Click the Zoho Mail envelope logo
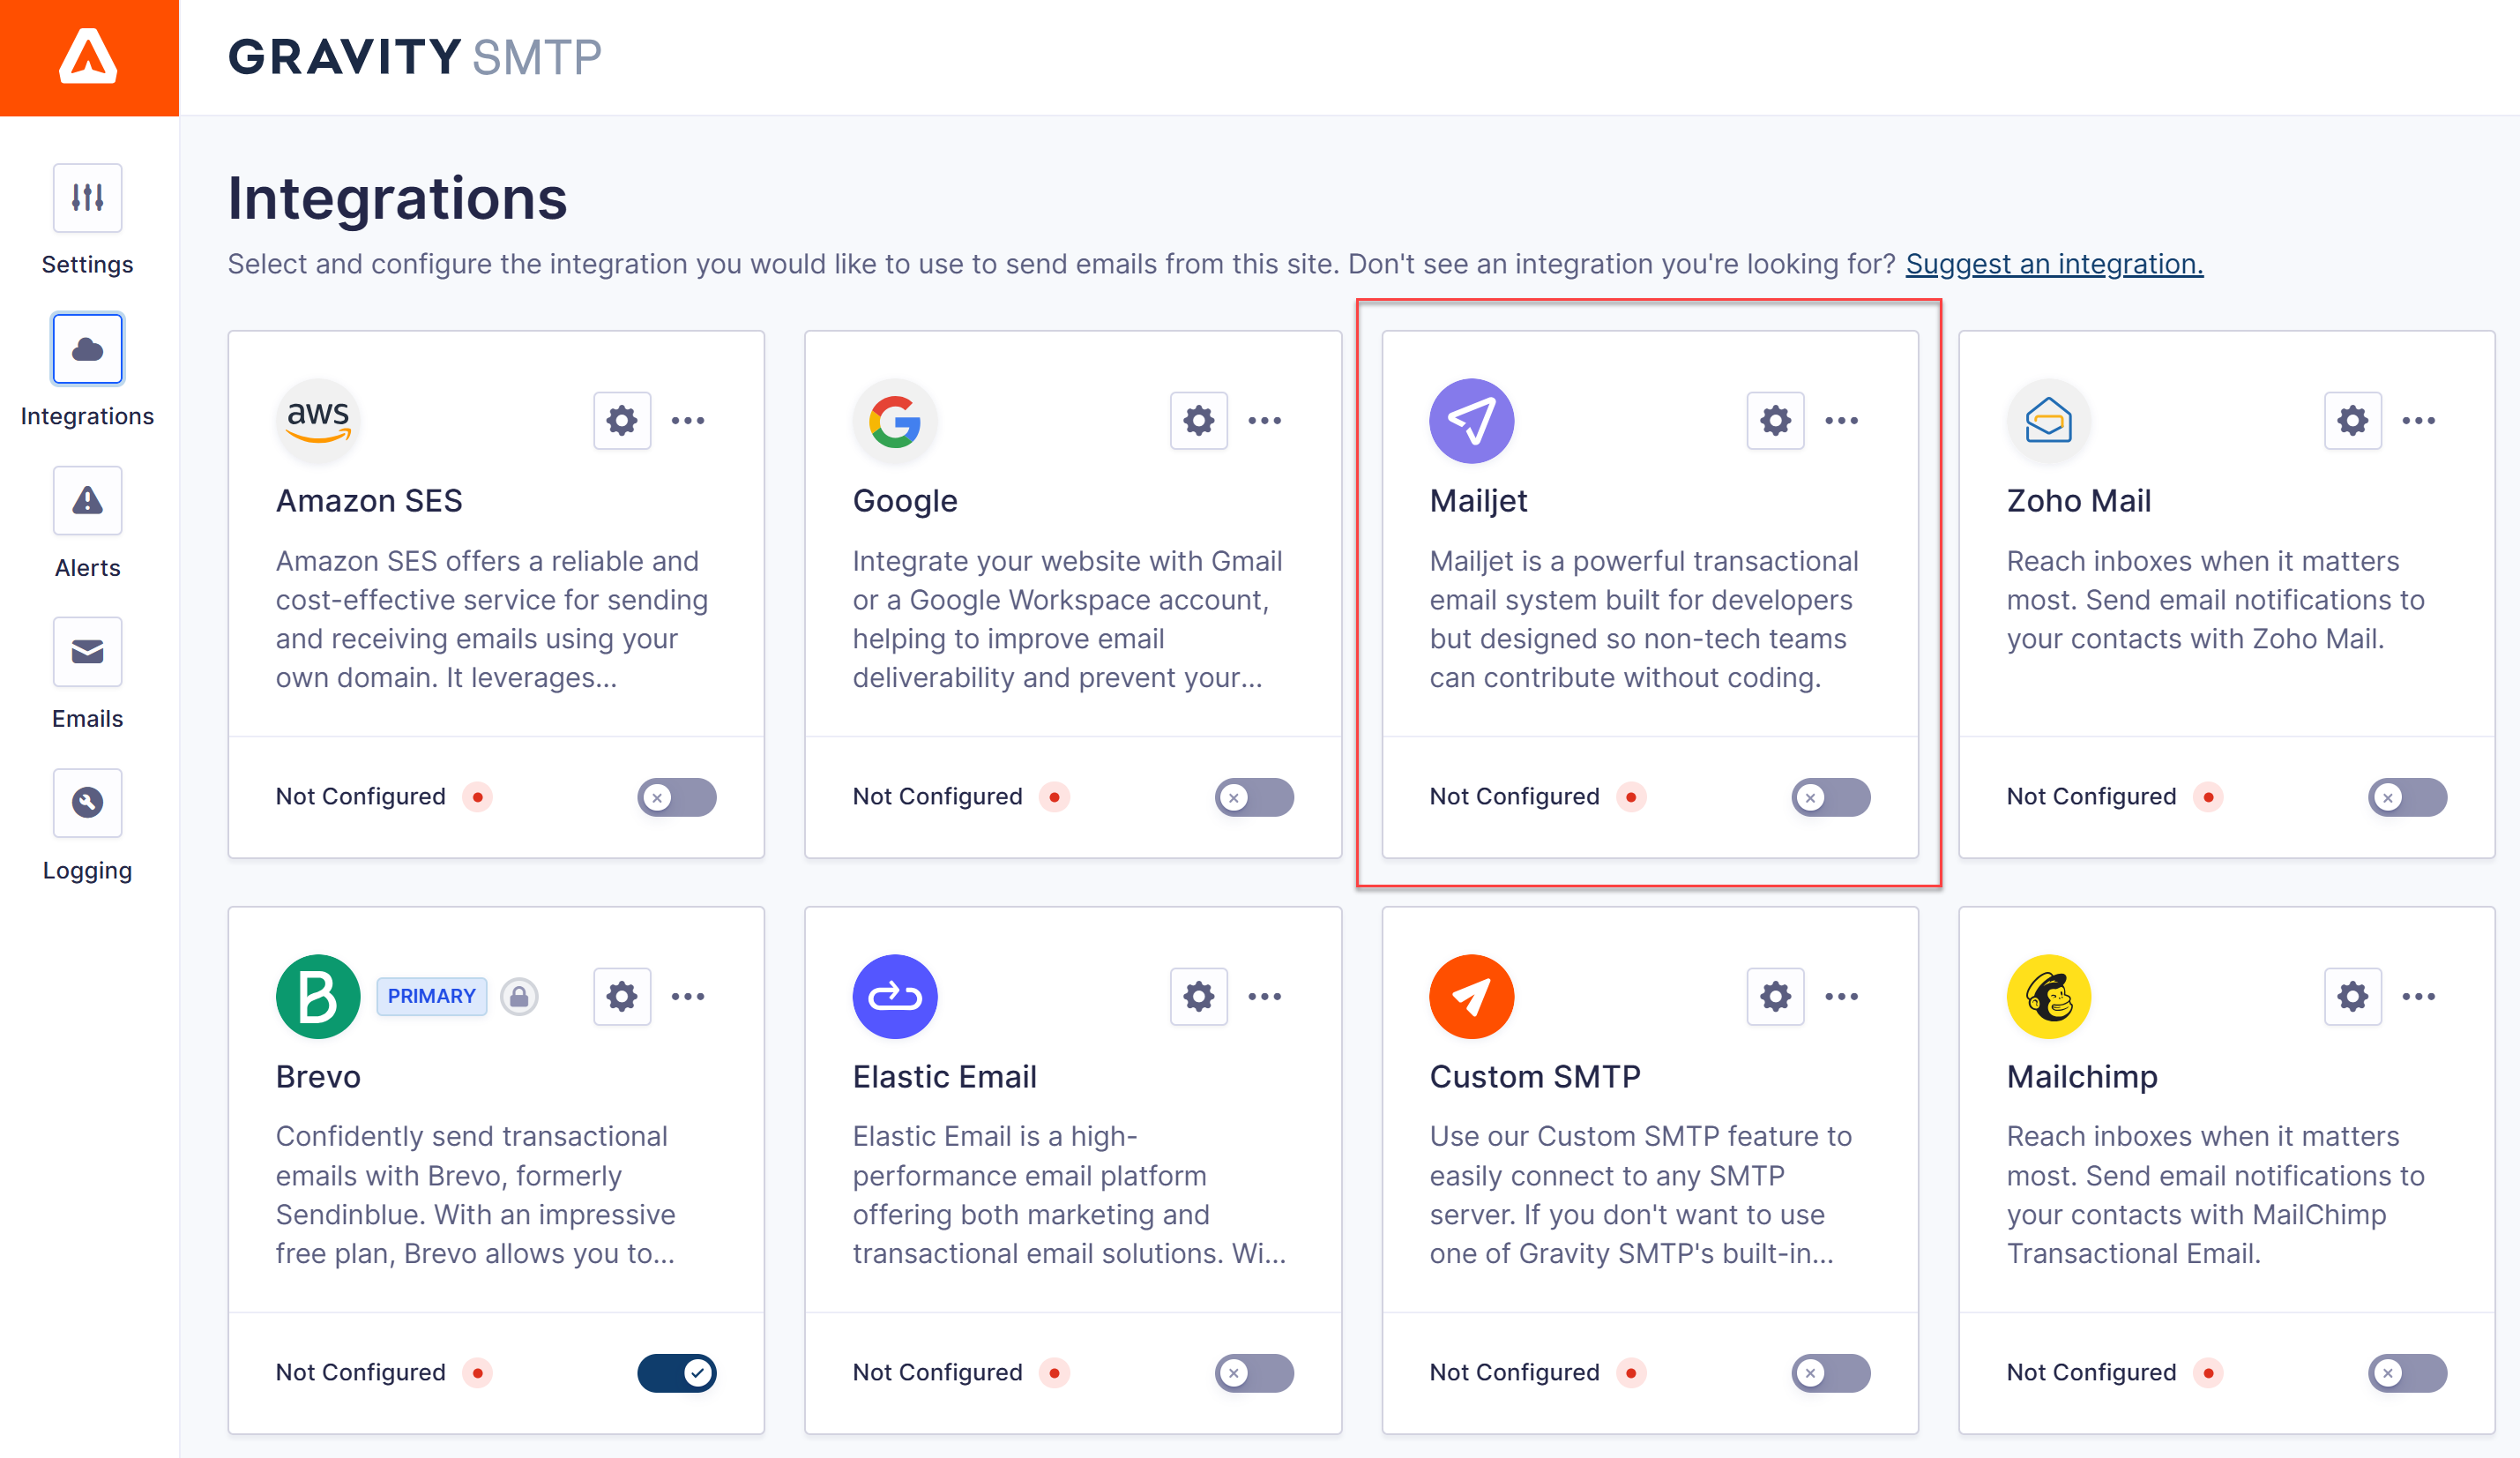Screen dimensions: 2520x1458 2049,421
